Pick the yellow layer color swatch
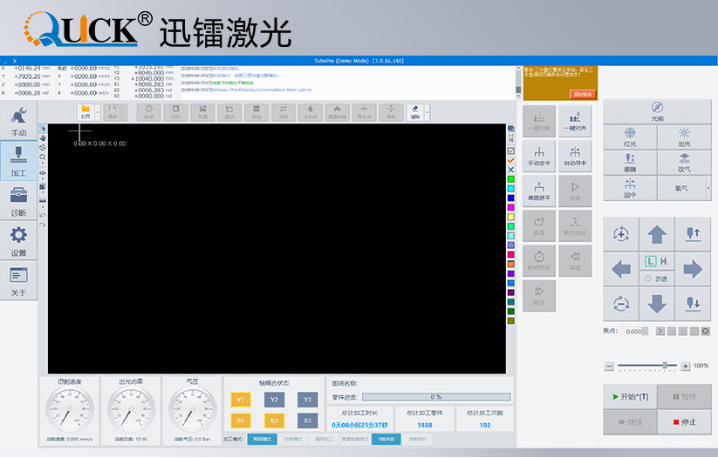 [x=511, y=216]
